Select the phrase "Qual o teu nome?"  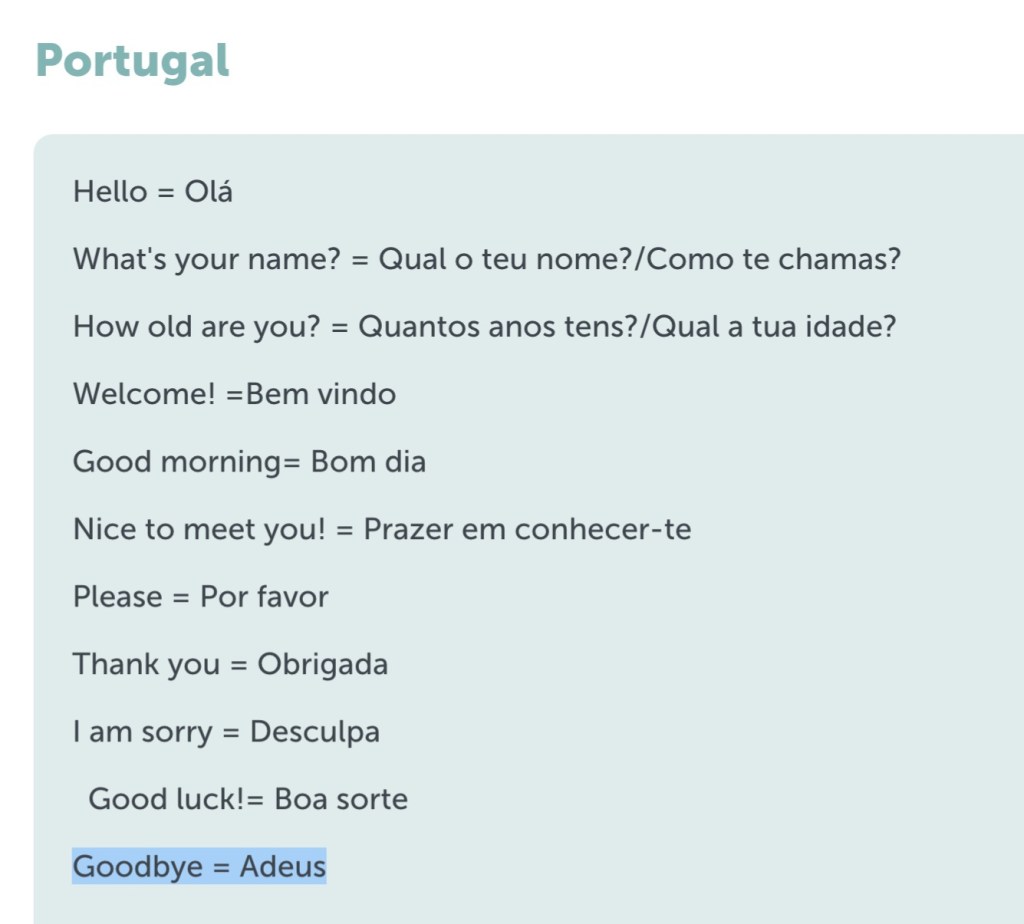(506, 260)
